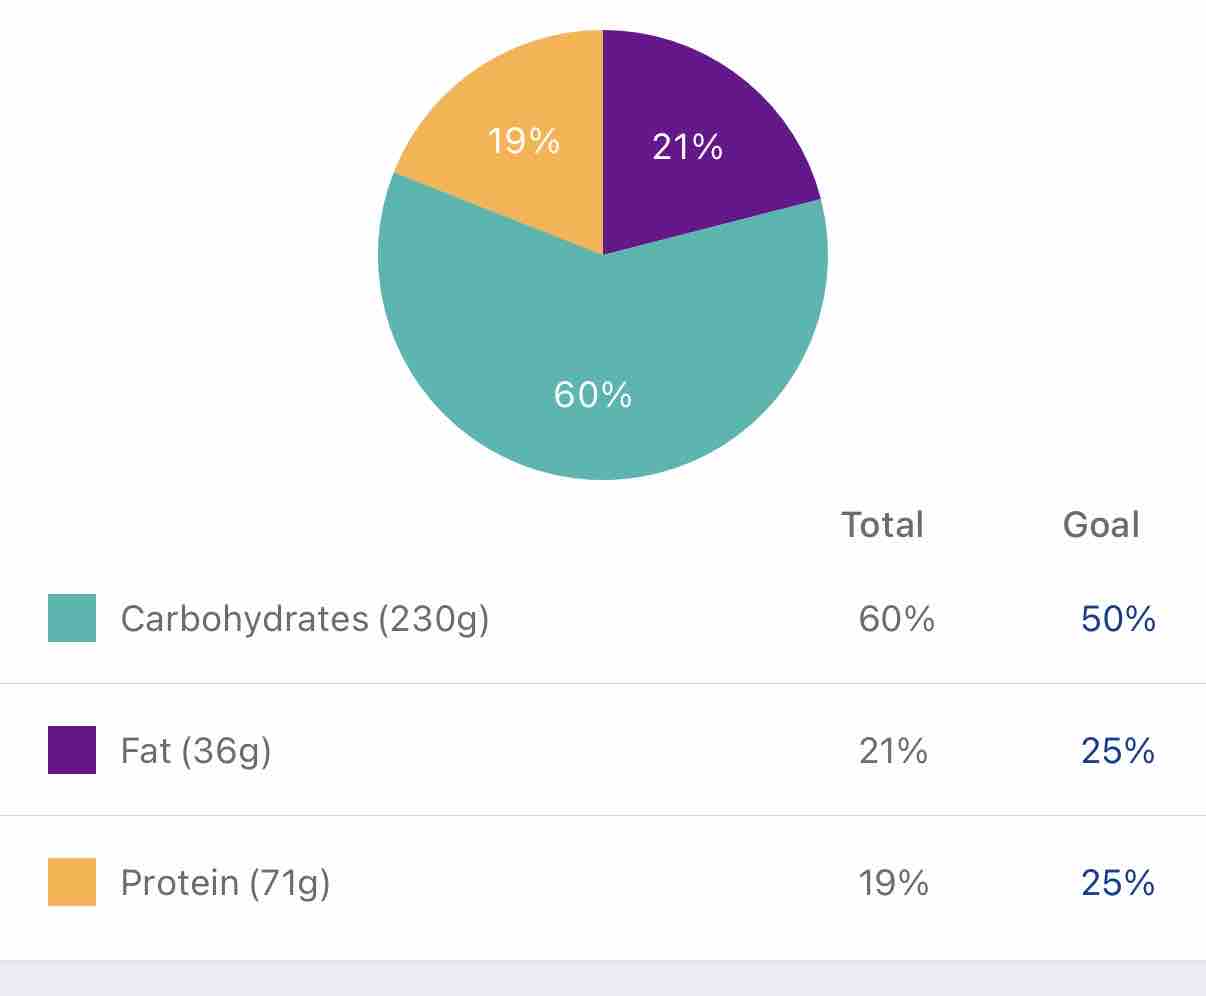Click the Carbohydrates total value 60%

coord(896,619)
